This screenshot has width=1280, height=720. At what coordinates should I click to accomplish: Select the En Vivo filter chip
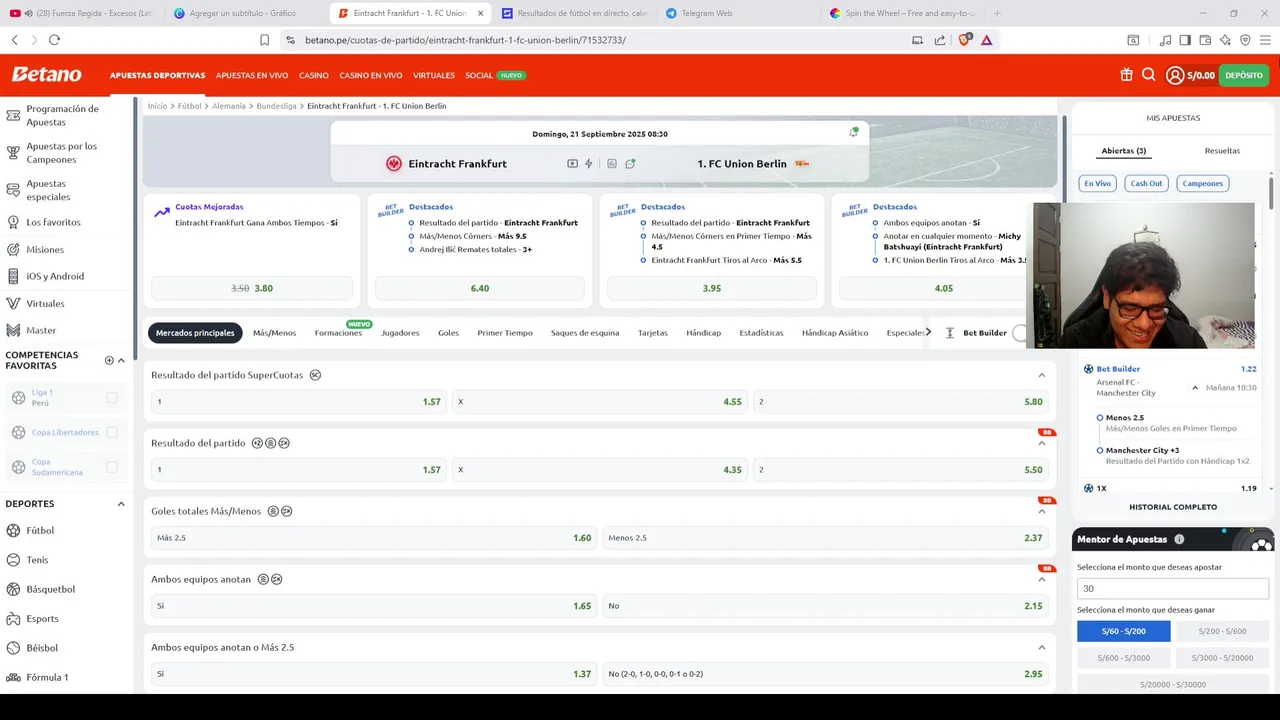1097,183
